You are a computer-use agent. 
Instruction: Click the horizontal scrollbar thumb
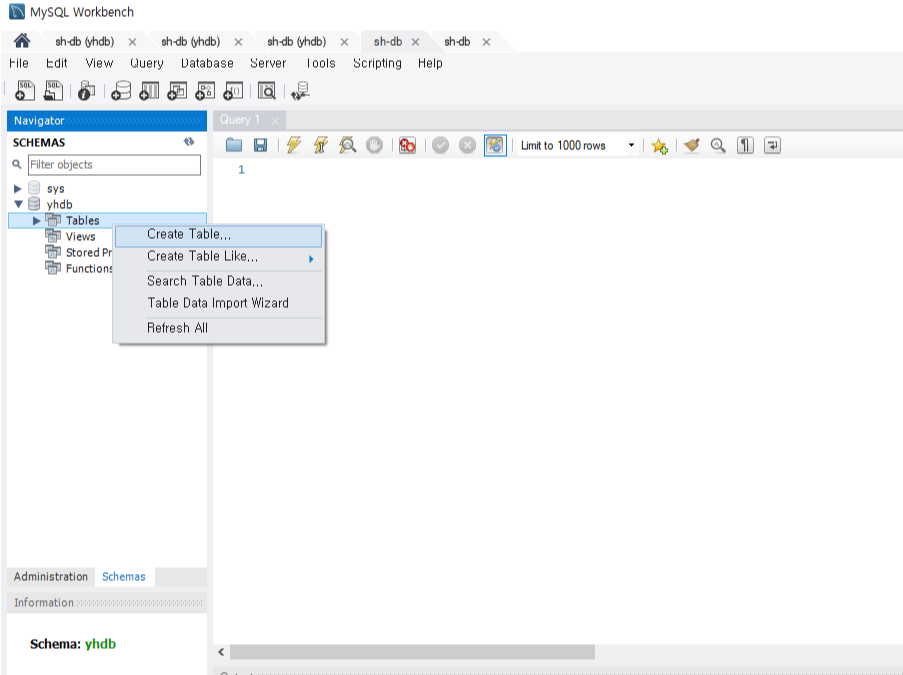click(412, 652)
